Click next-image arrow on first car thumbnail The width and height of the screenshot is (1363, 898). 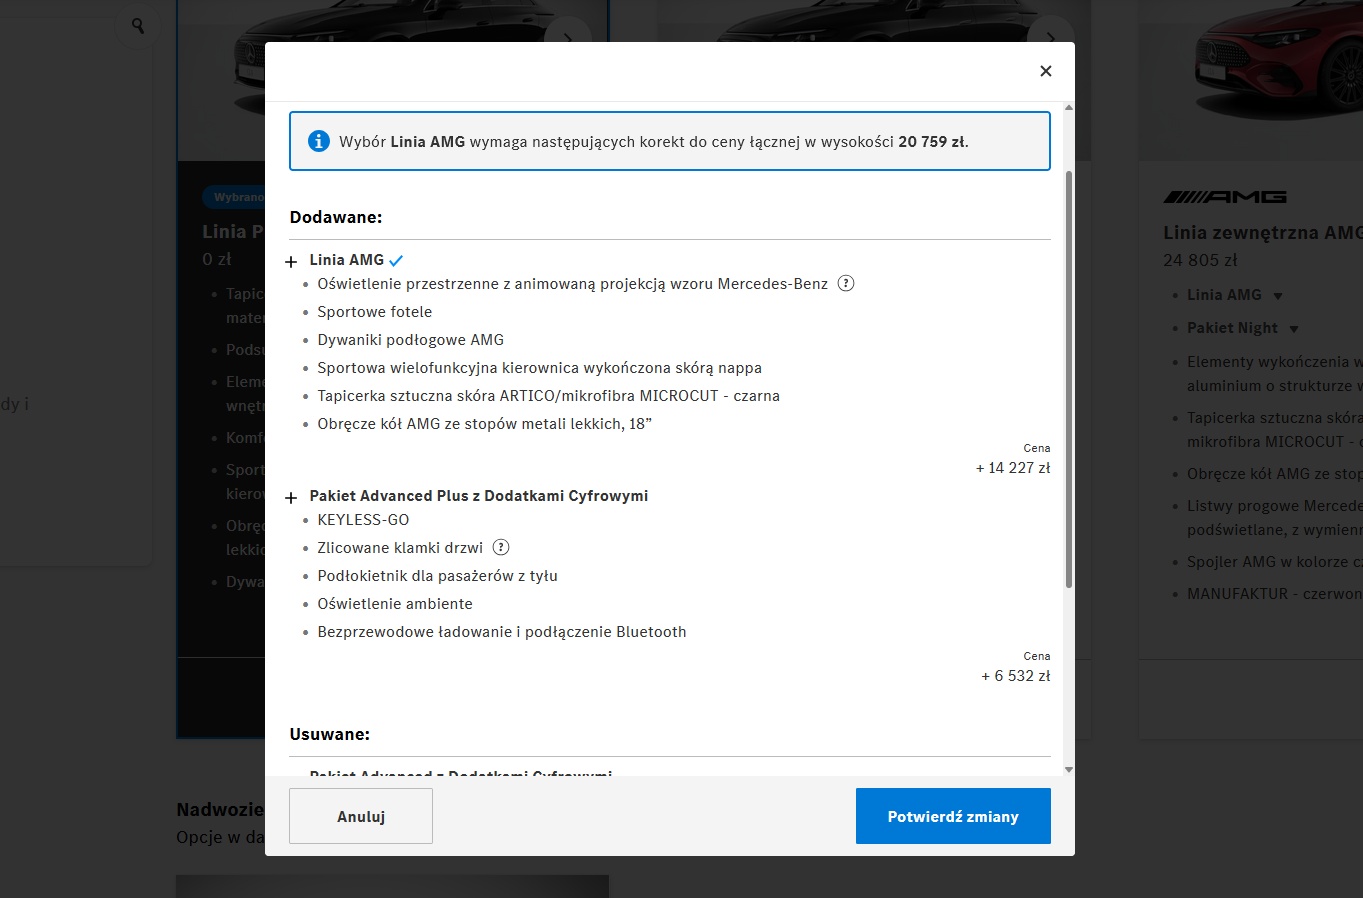[x=568, y=38]
